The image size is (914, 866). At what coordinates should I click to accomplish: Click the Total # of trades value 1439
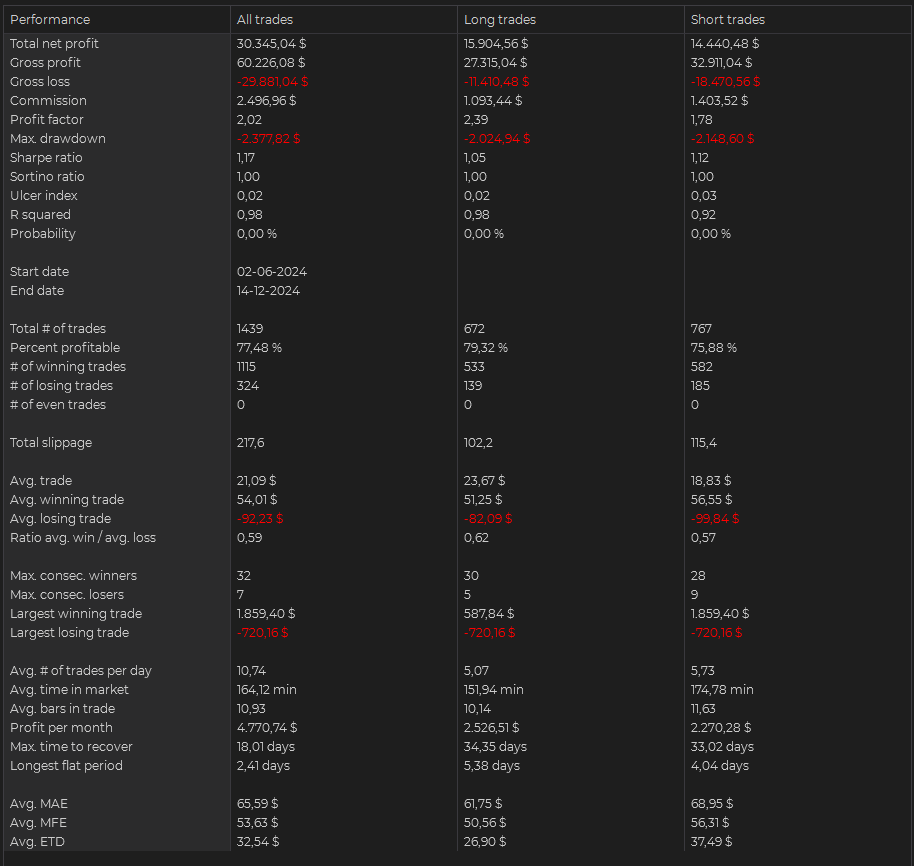[251, 328]
